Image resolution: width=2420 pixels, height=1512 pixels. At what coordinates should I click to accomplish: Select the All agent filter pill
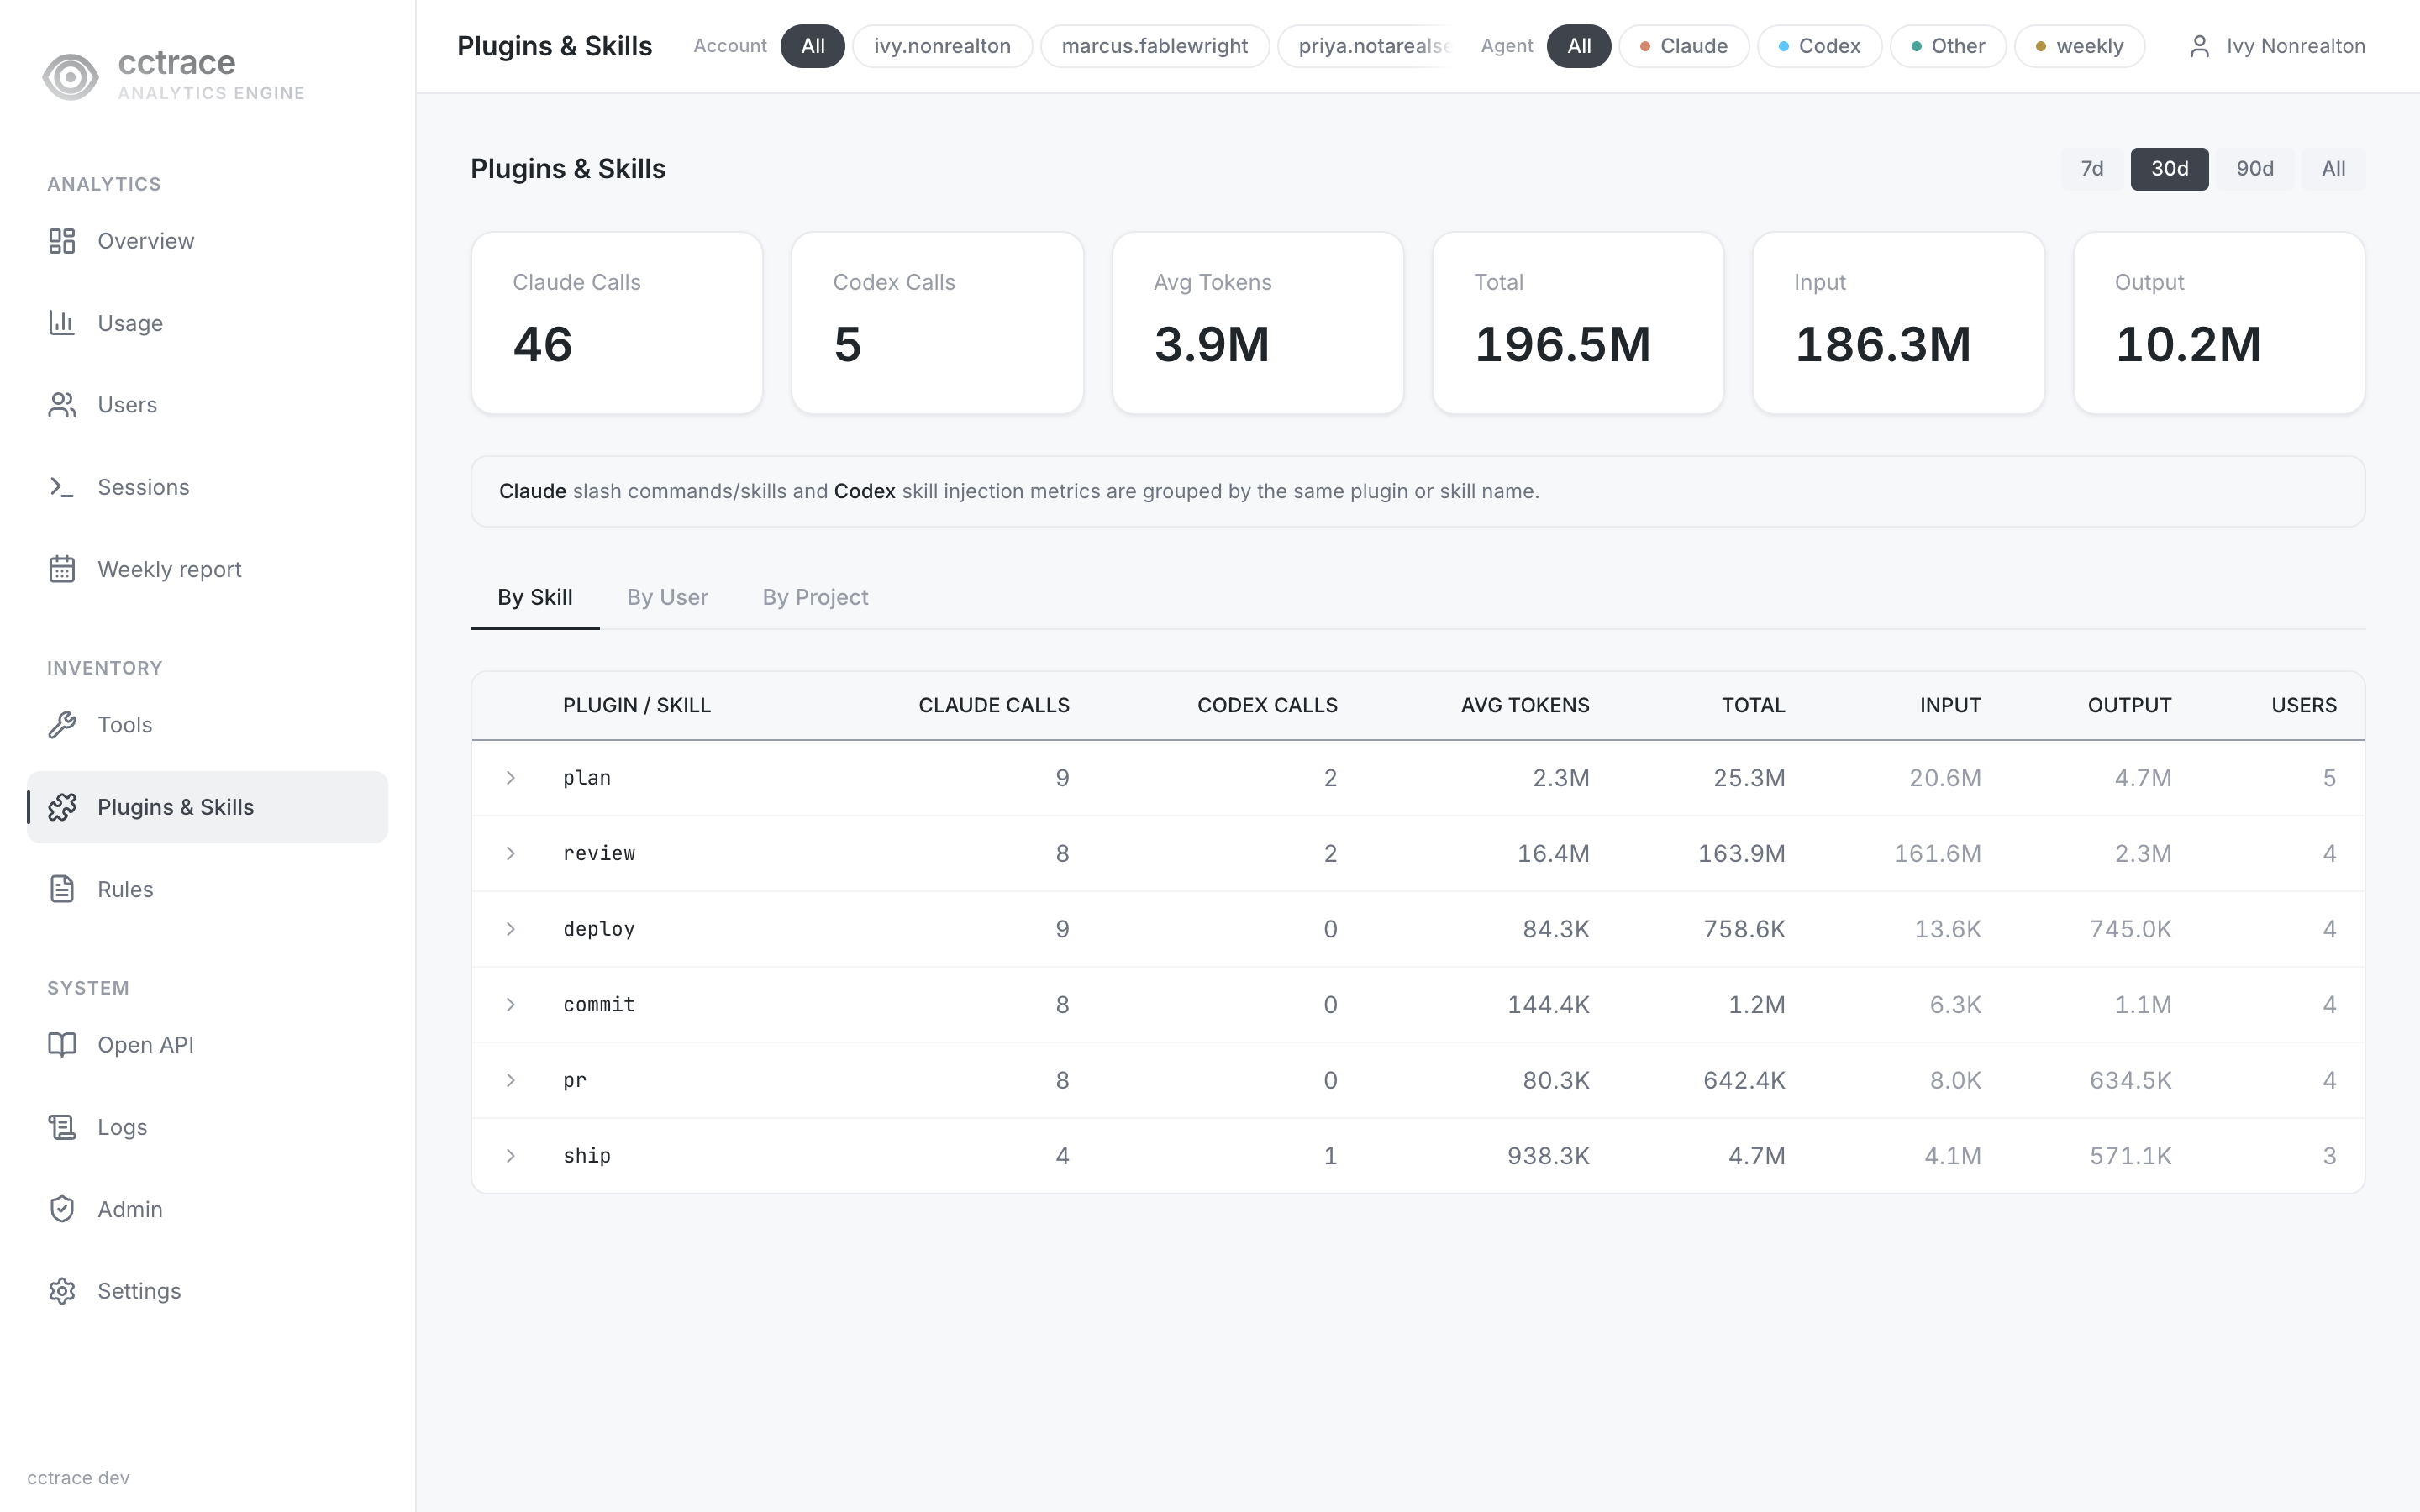click(x=1579, y=46)
